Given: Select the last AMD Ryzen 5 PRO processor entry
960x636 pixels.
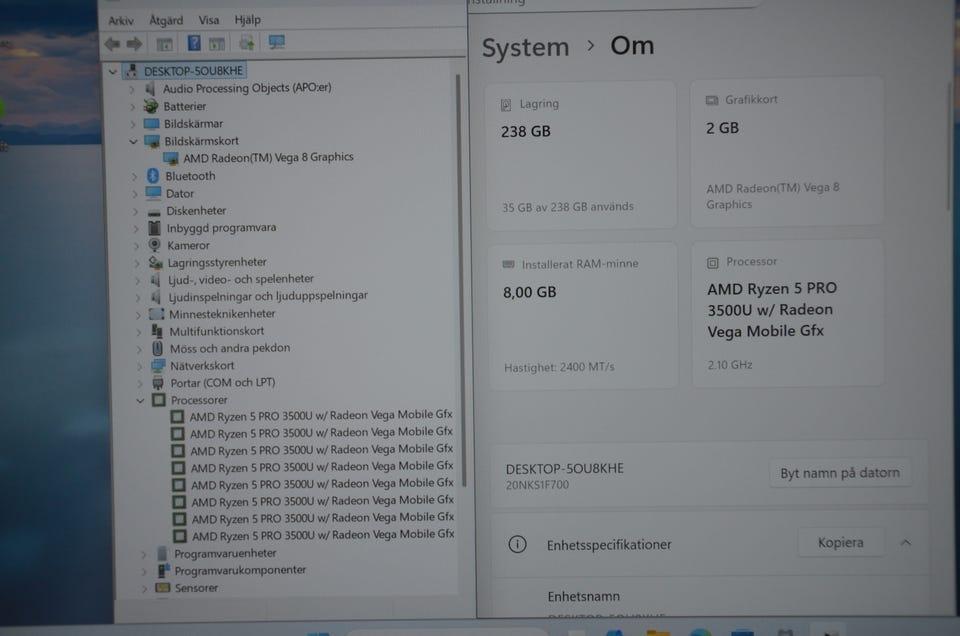Looking at the screenshot, I should coord(323,536).
